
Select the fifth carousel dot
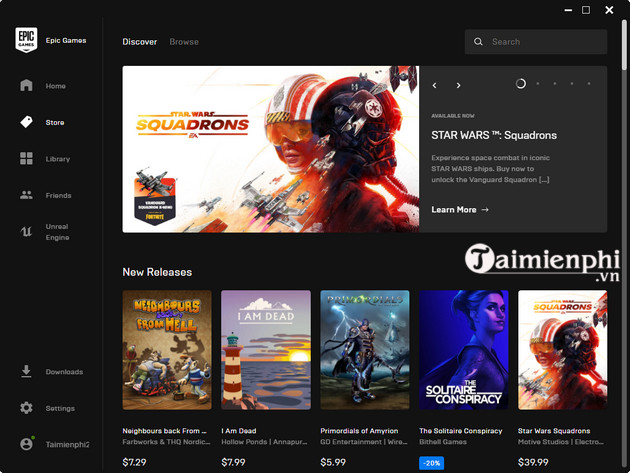[589, 84]
